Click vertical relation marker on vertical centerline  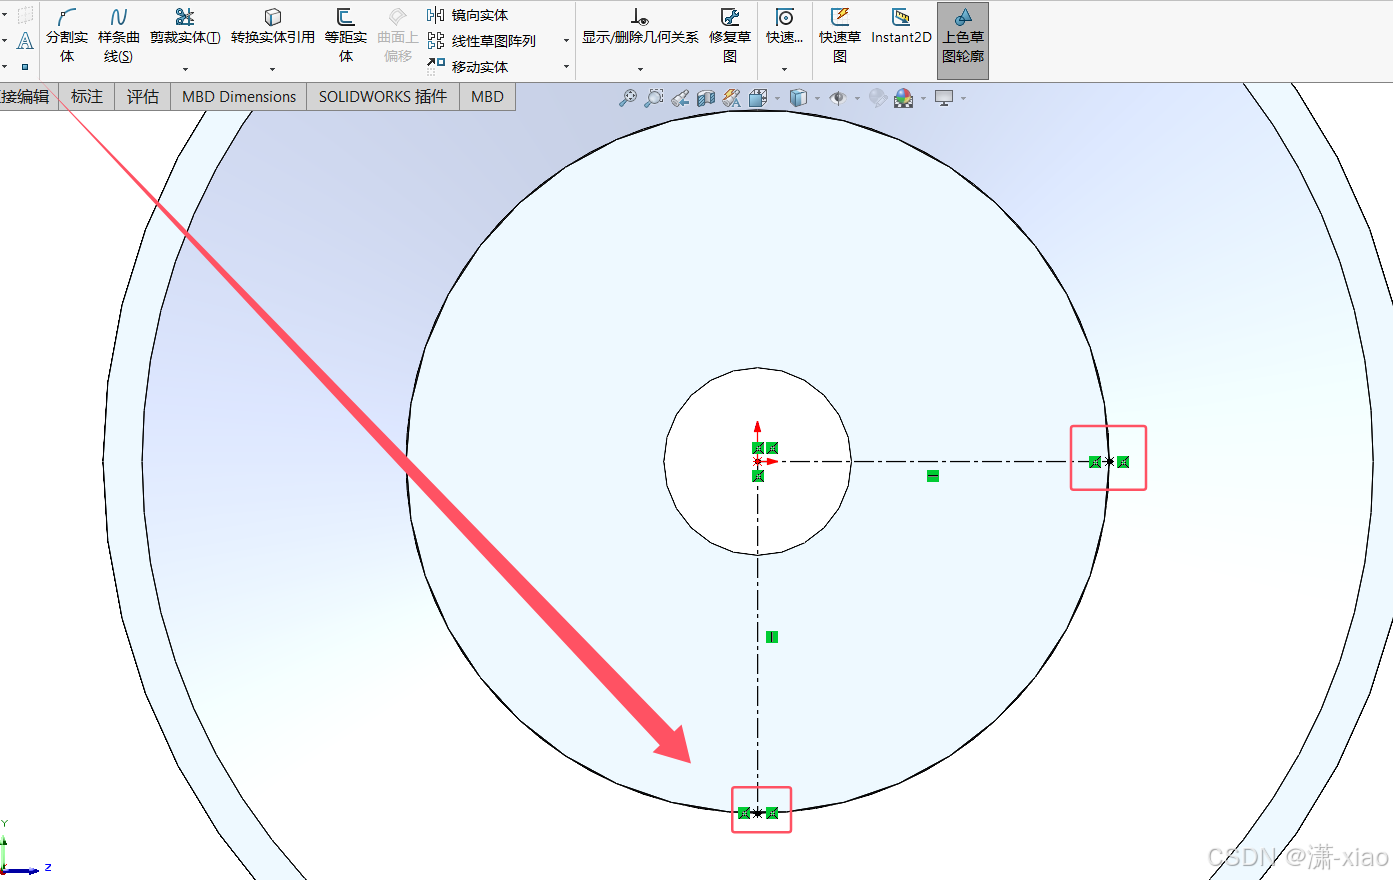(x=772, y=637)
